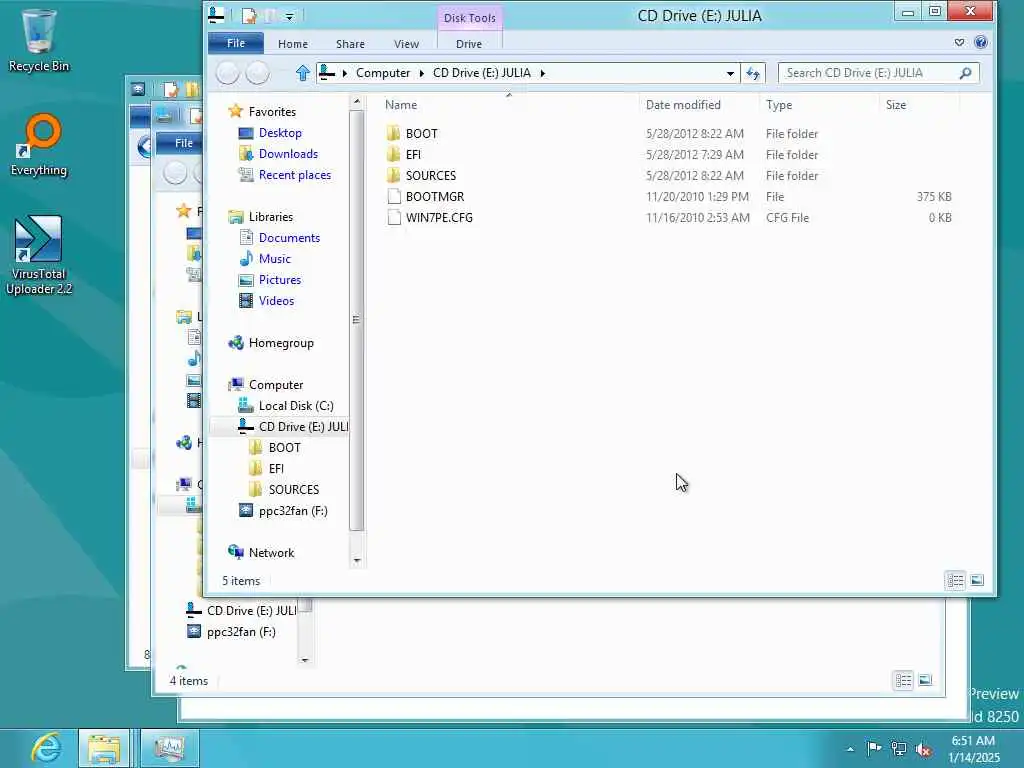Click the Forward navigation button
1024x768 pixels.
click(257, 73)
